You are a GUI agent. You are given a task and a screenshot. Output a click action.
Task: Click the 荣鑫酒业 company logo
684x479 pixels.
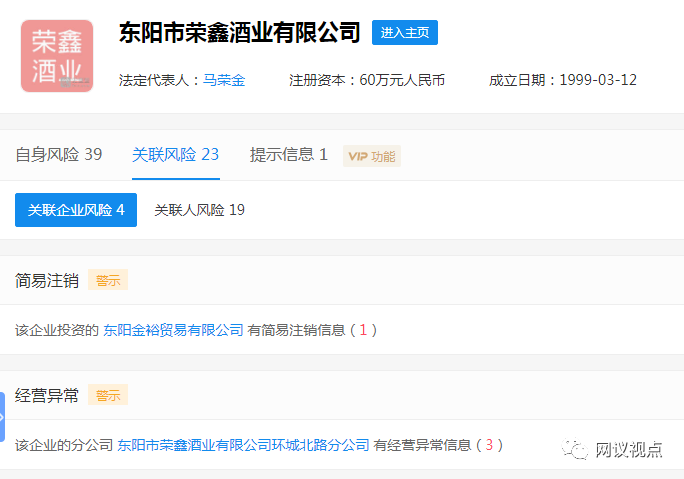point(57,56)
